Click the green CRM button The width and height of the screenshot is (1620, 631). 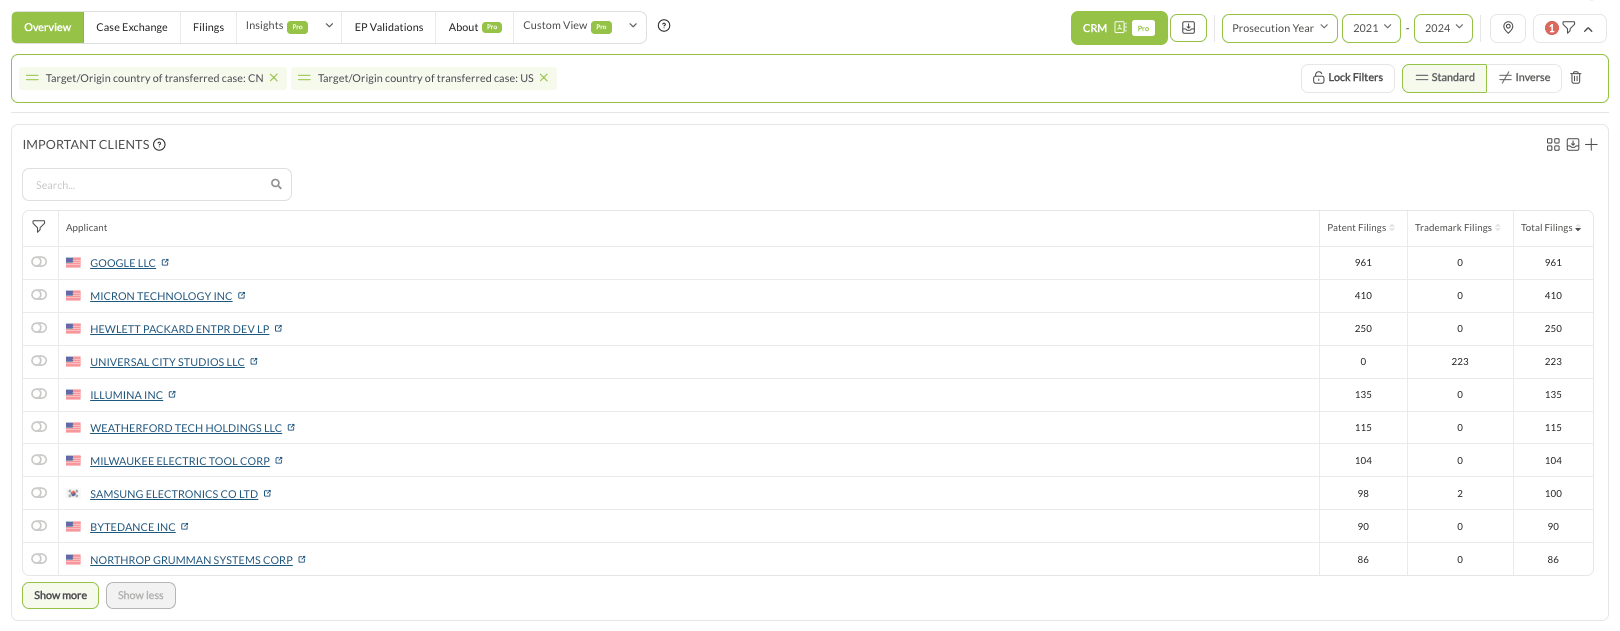pos(1118,28)
